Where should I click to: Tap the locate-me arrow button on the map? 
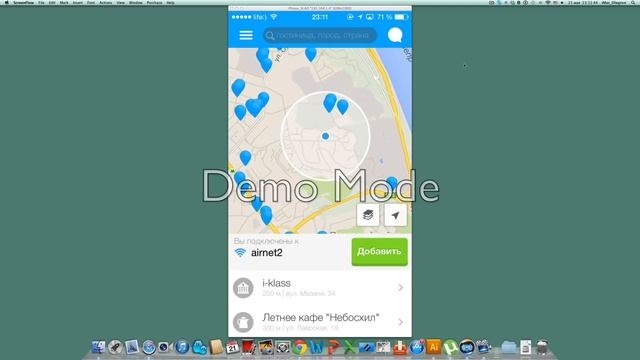395,215
